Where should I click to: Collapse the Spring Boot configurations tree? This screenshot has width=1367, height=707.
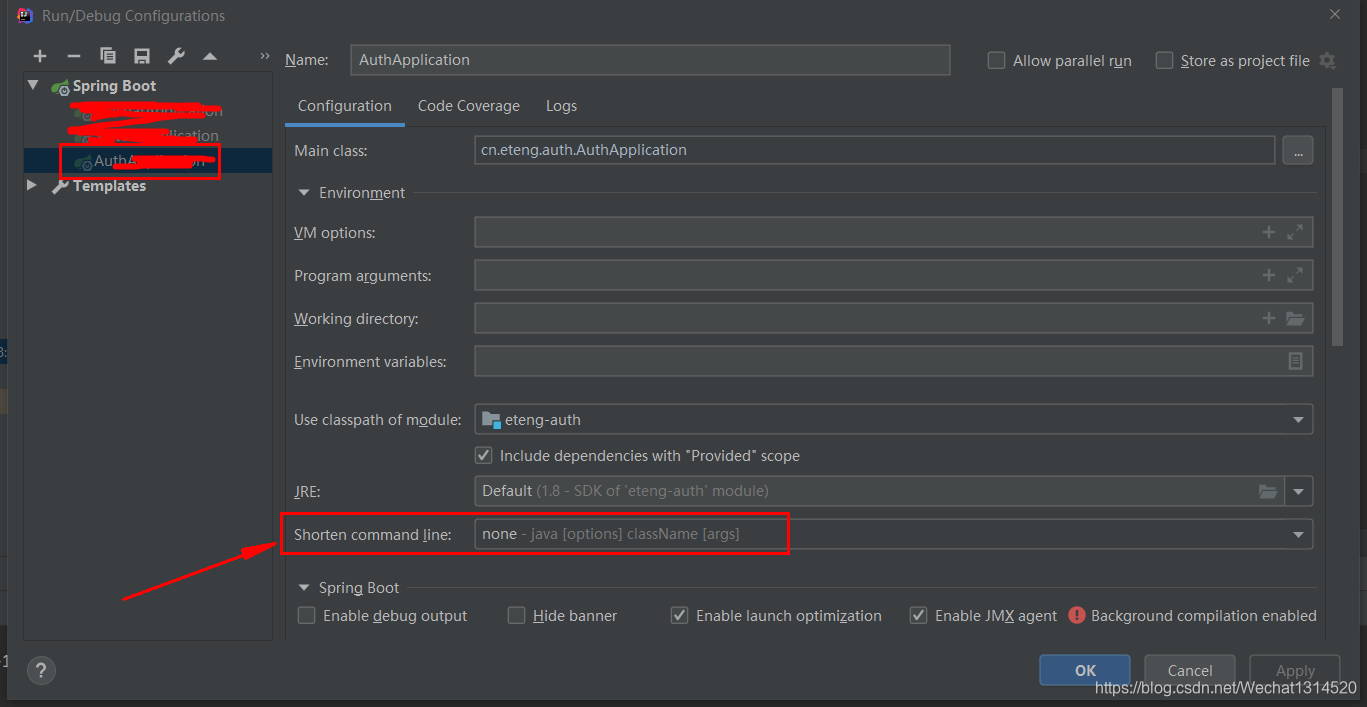(31, 86)
